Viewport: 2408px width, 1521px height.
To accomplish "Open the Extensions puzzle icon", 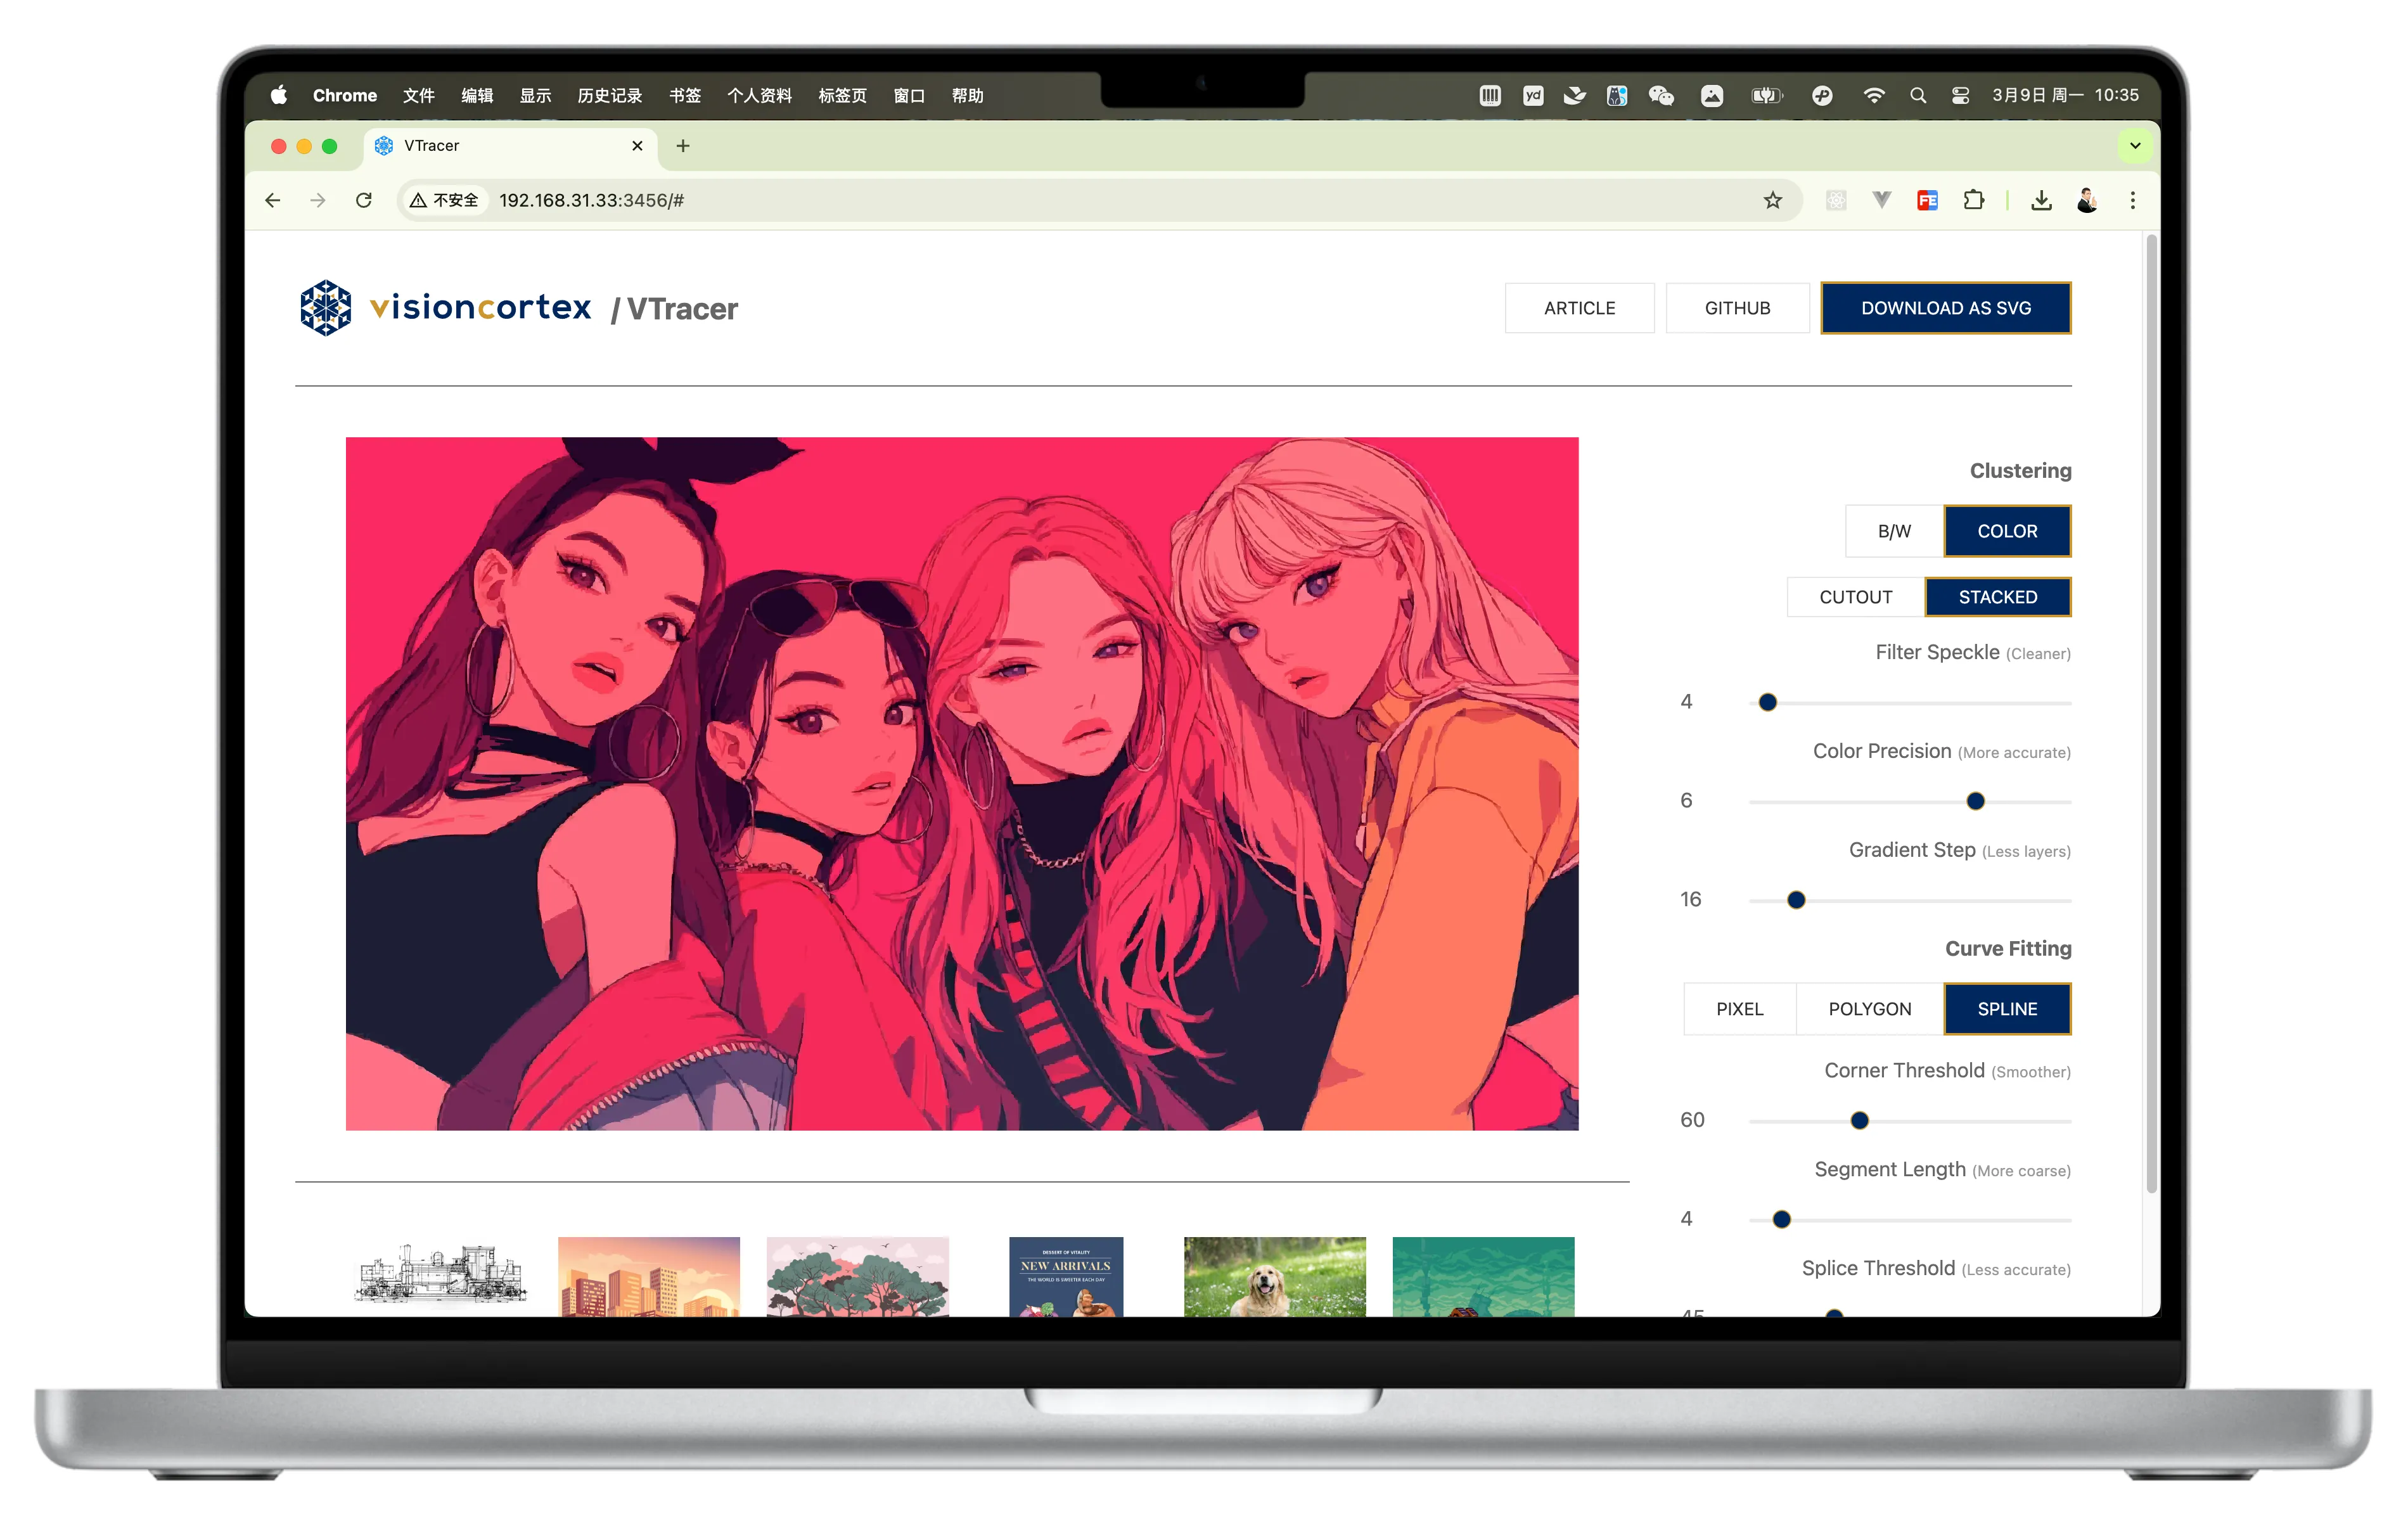I will (x=1974, y=201).
